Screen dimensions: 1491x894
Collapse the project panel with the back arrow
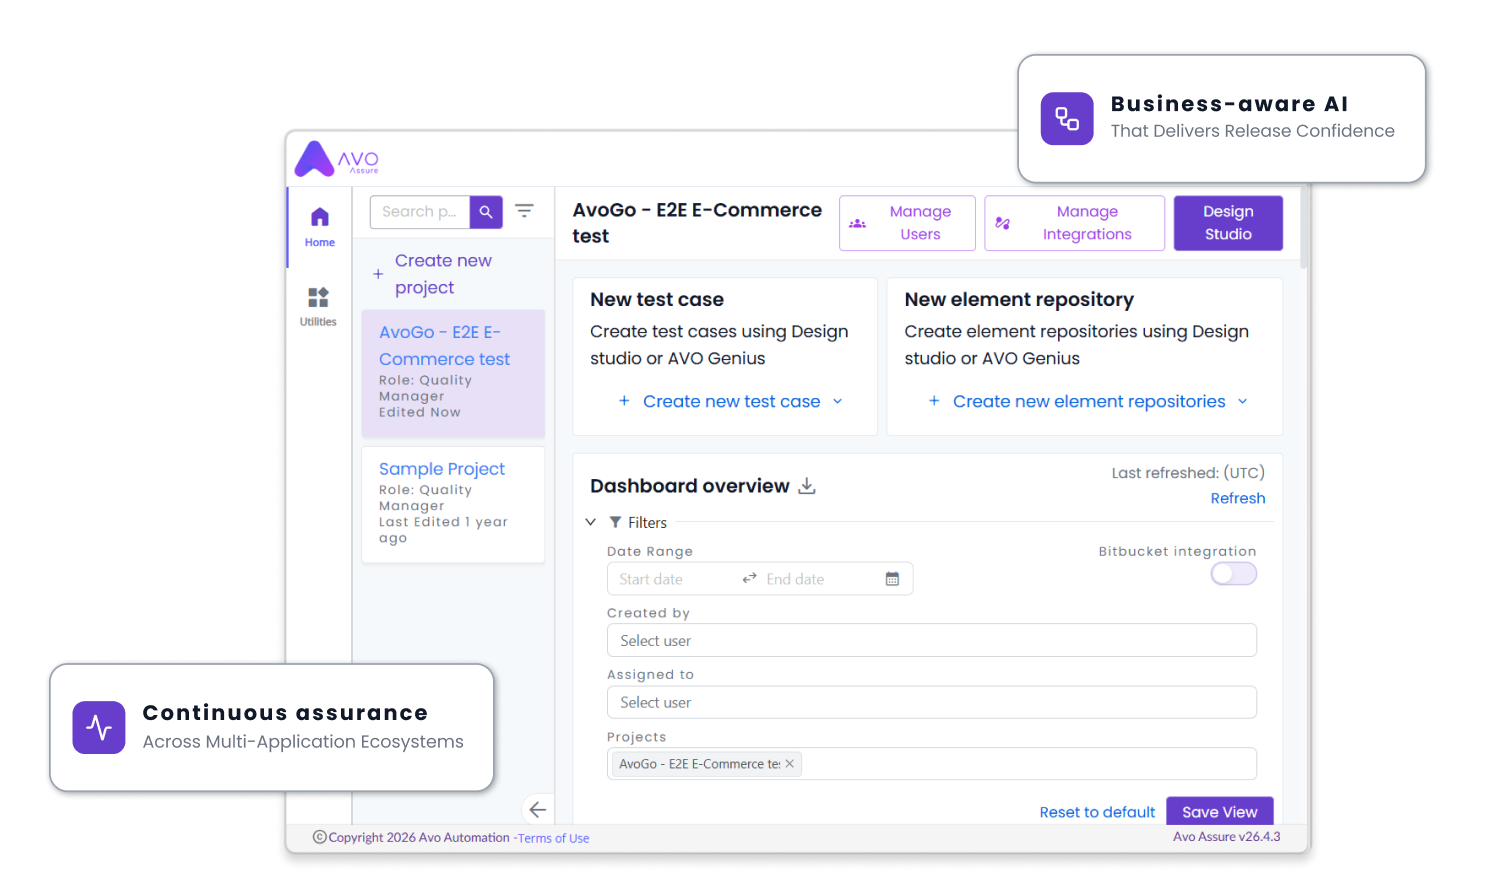(538, 810)
